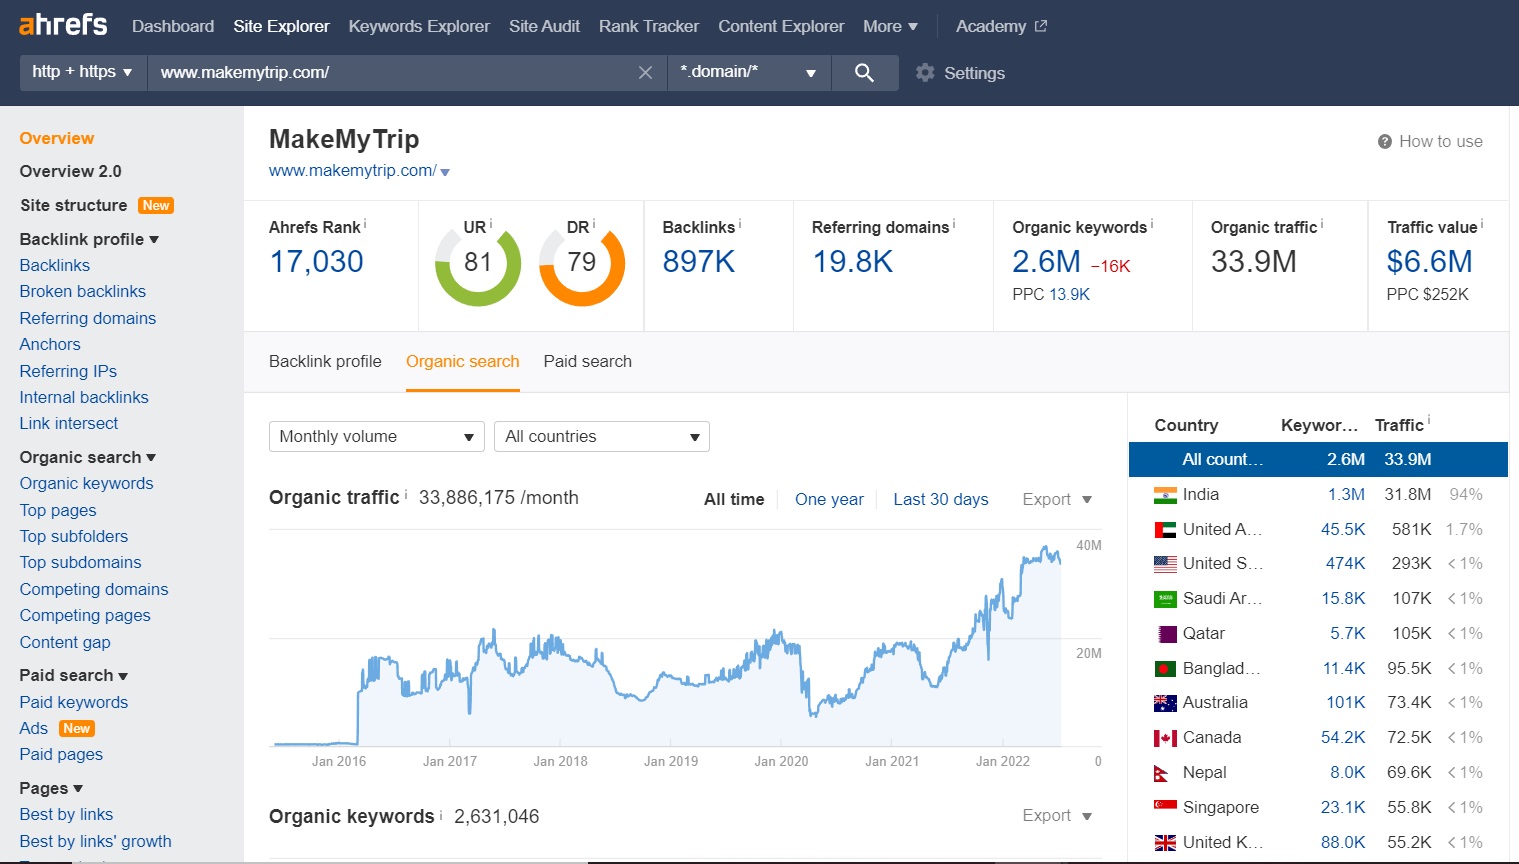Click Referring domains value 19.8K
Screen dimensions: 1519x864
(853, 262)
